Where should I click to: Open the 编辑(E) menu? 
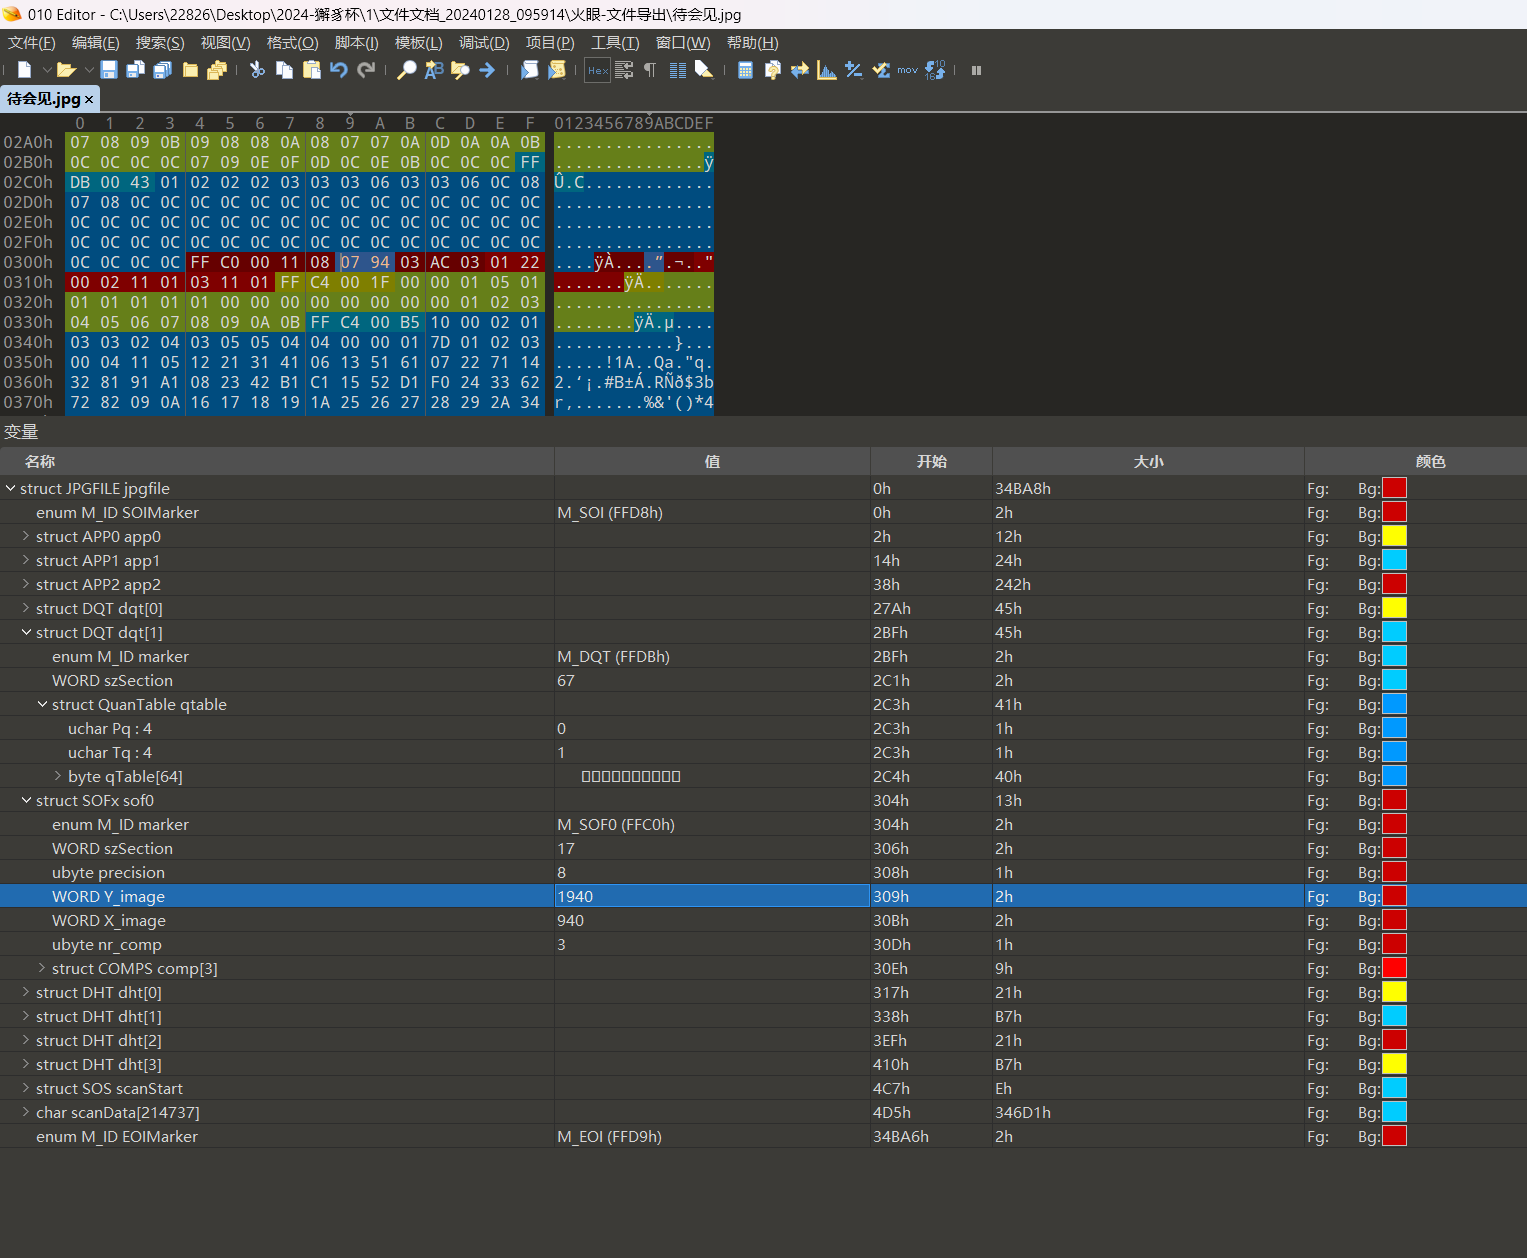click(x=96, y=43)
